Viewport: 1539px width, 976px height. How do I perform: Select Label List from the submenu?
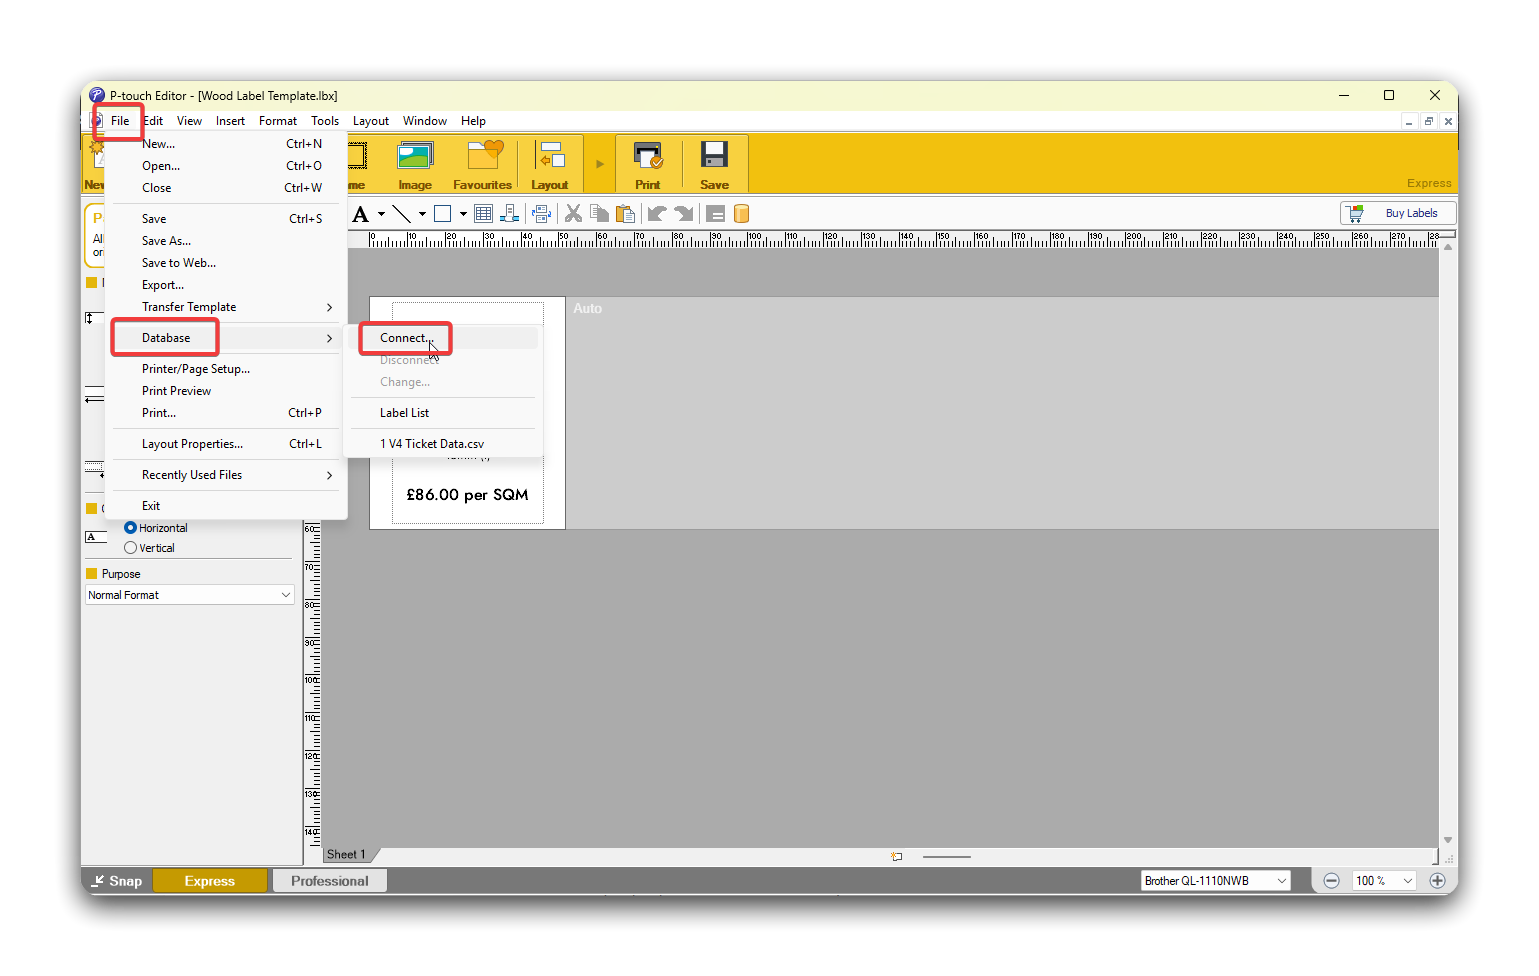coord(405,413)
